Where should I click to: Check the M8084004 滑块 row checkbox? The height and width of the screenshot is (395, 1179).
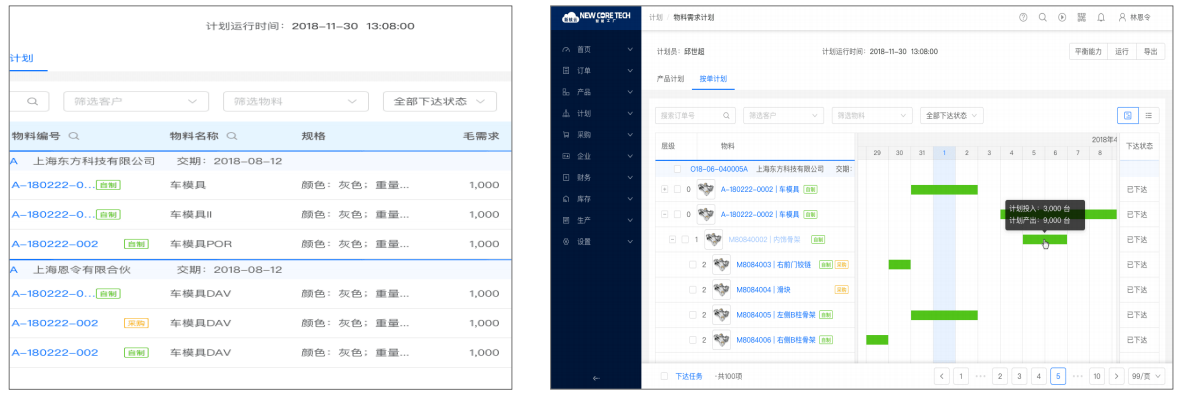pos(693,289)
